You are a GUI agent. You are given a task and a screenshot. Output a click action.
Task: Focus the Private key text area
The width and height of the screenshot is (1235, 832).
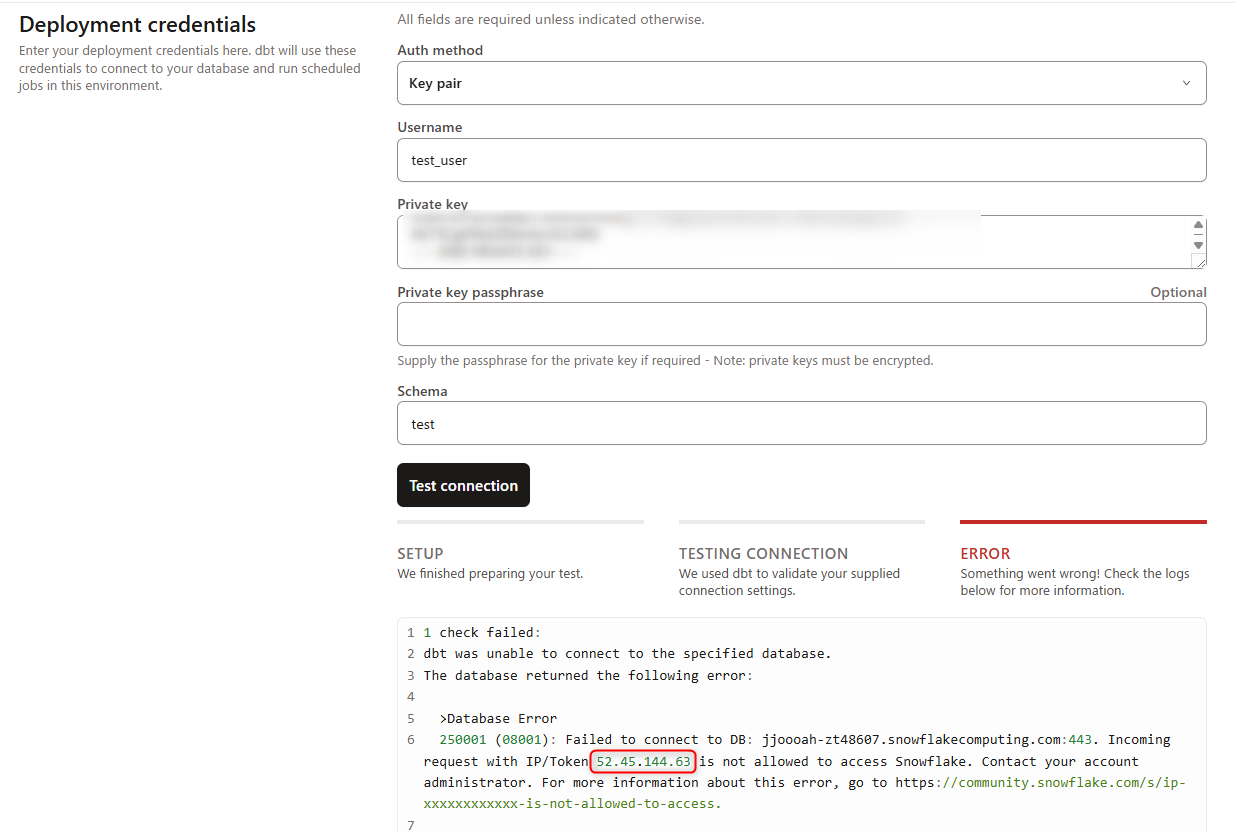tap(790, 242)
